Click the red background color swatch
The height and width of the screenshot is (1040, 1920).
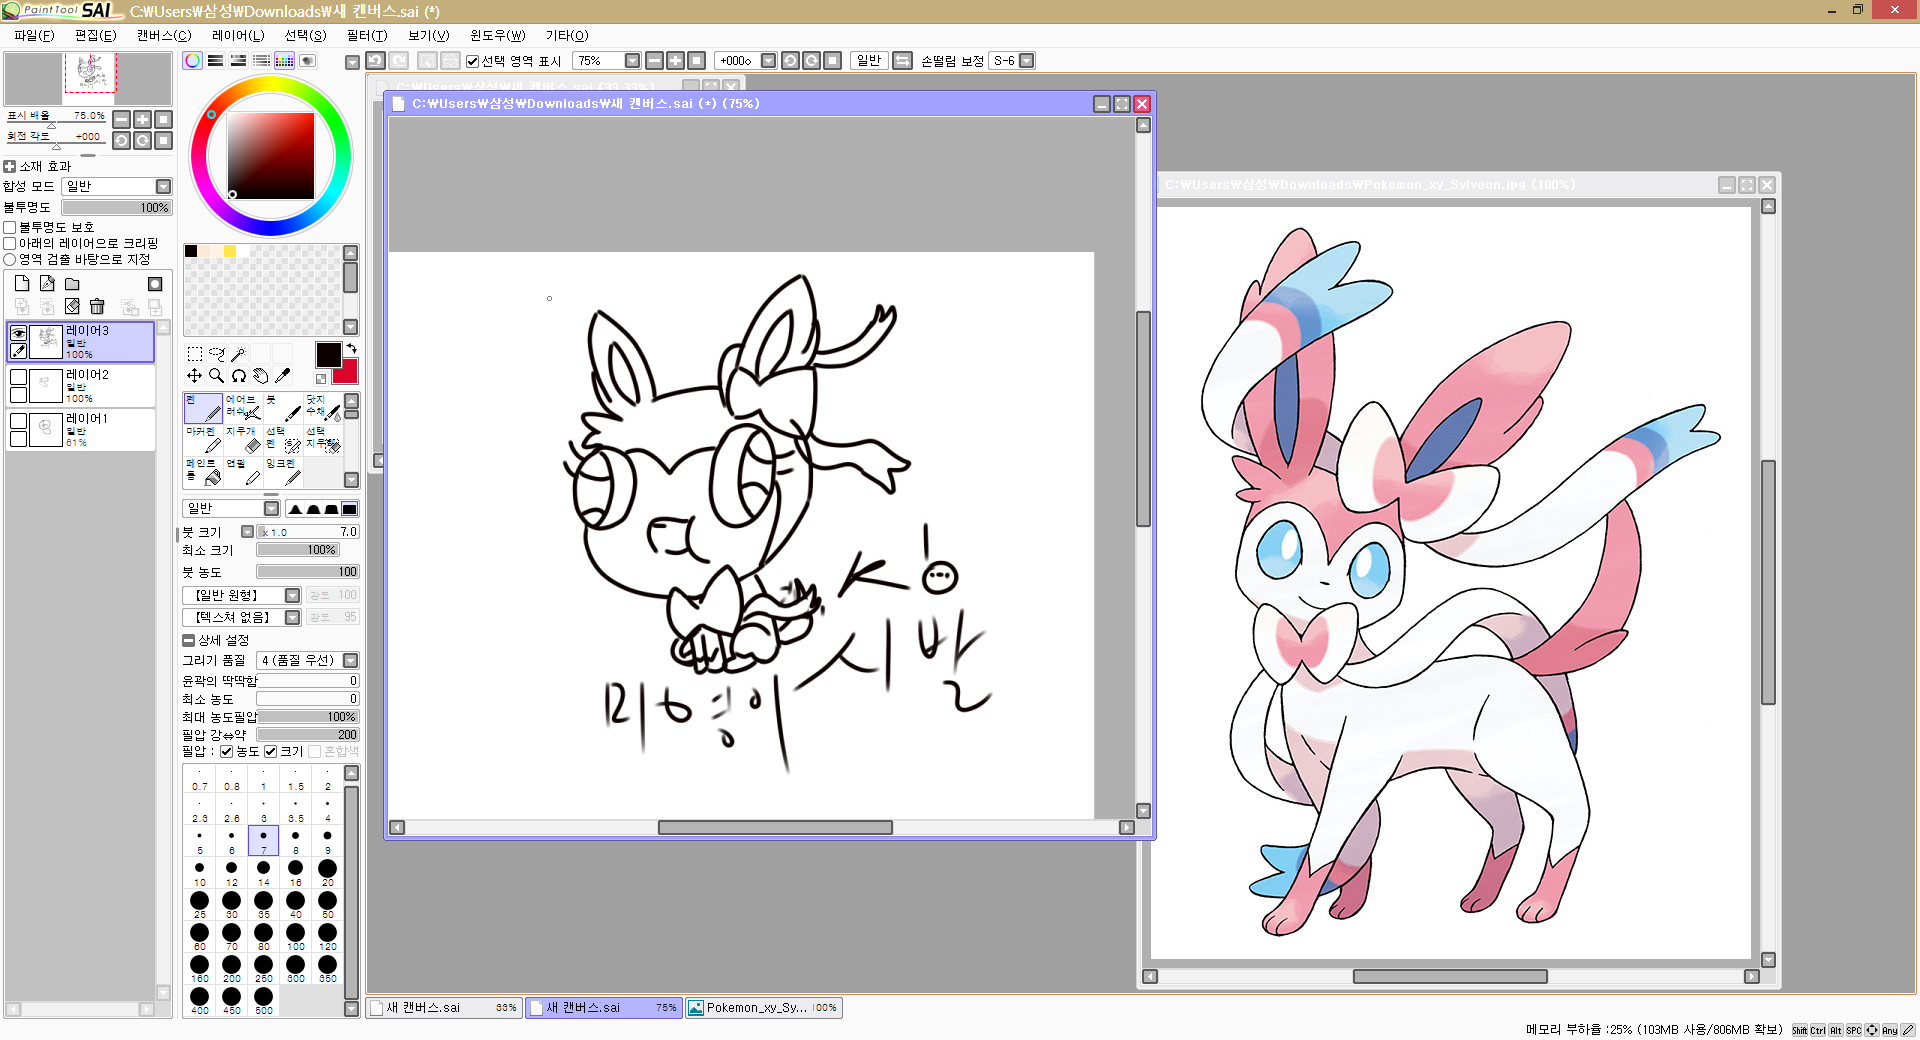click(x=347, y=374)
